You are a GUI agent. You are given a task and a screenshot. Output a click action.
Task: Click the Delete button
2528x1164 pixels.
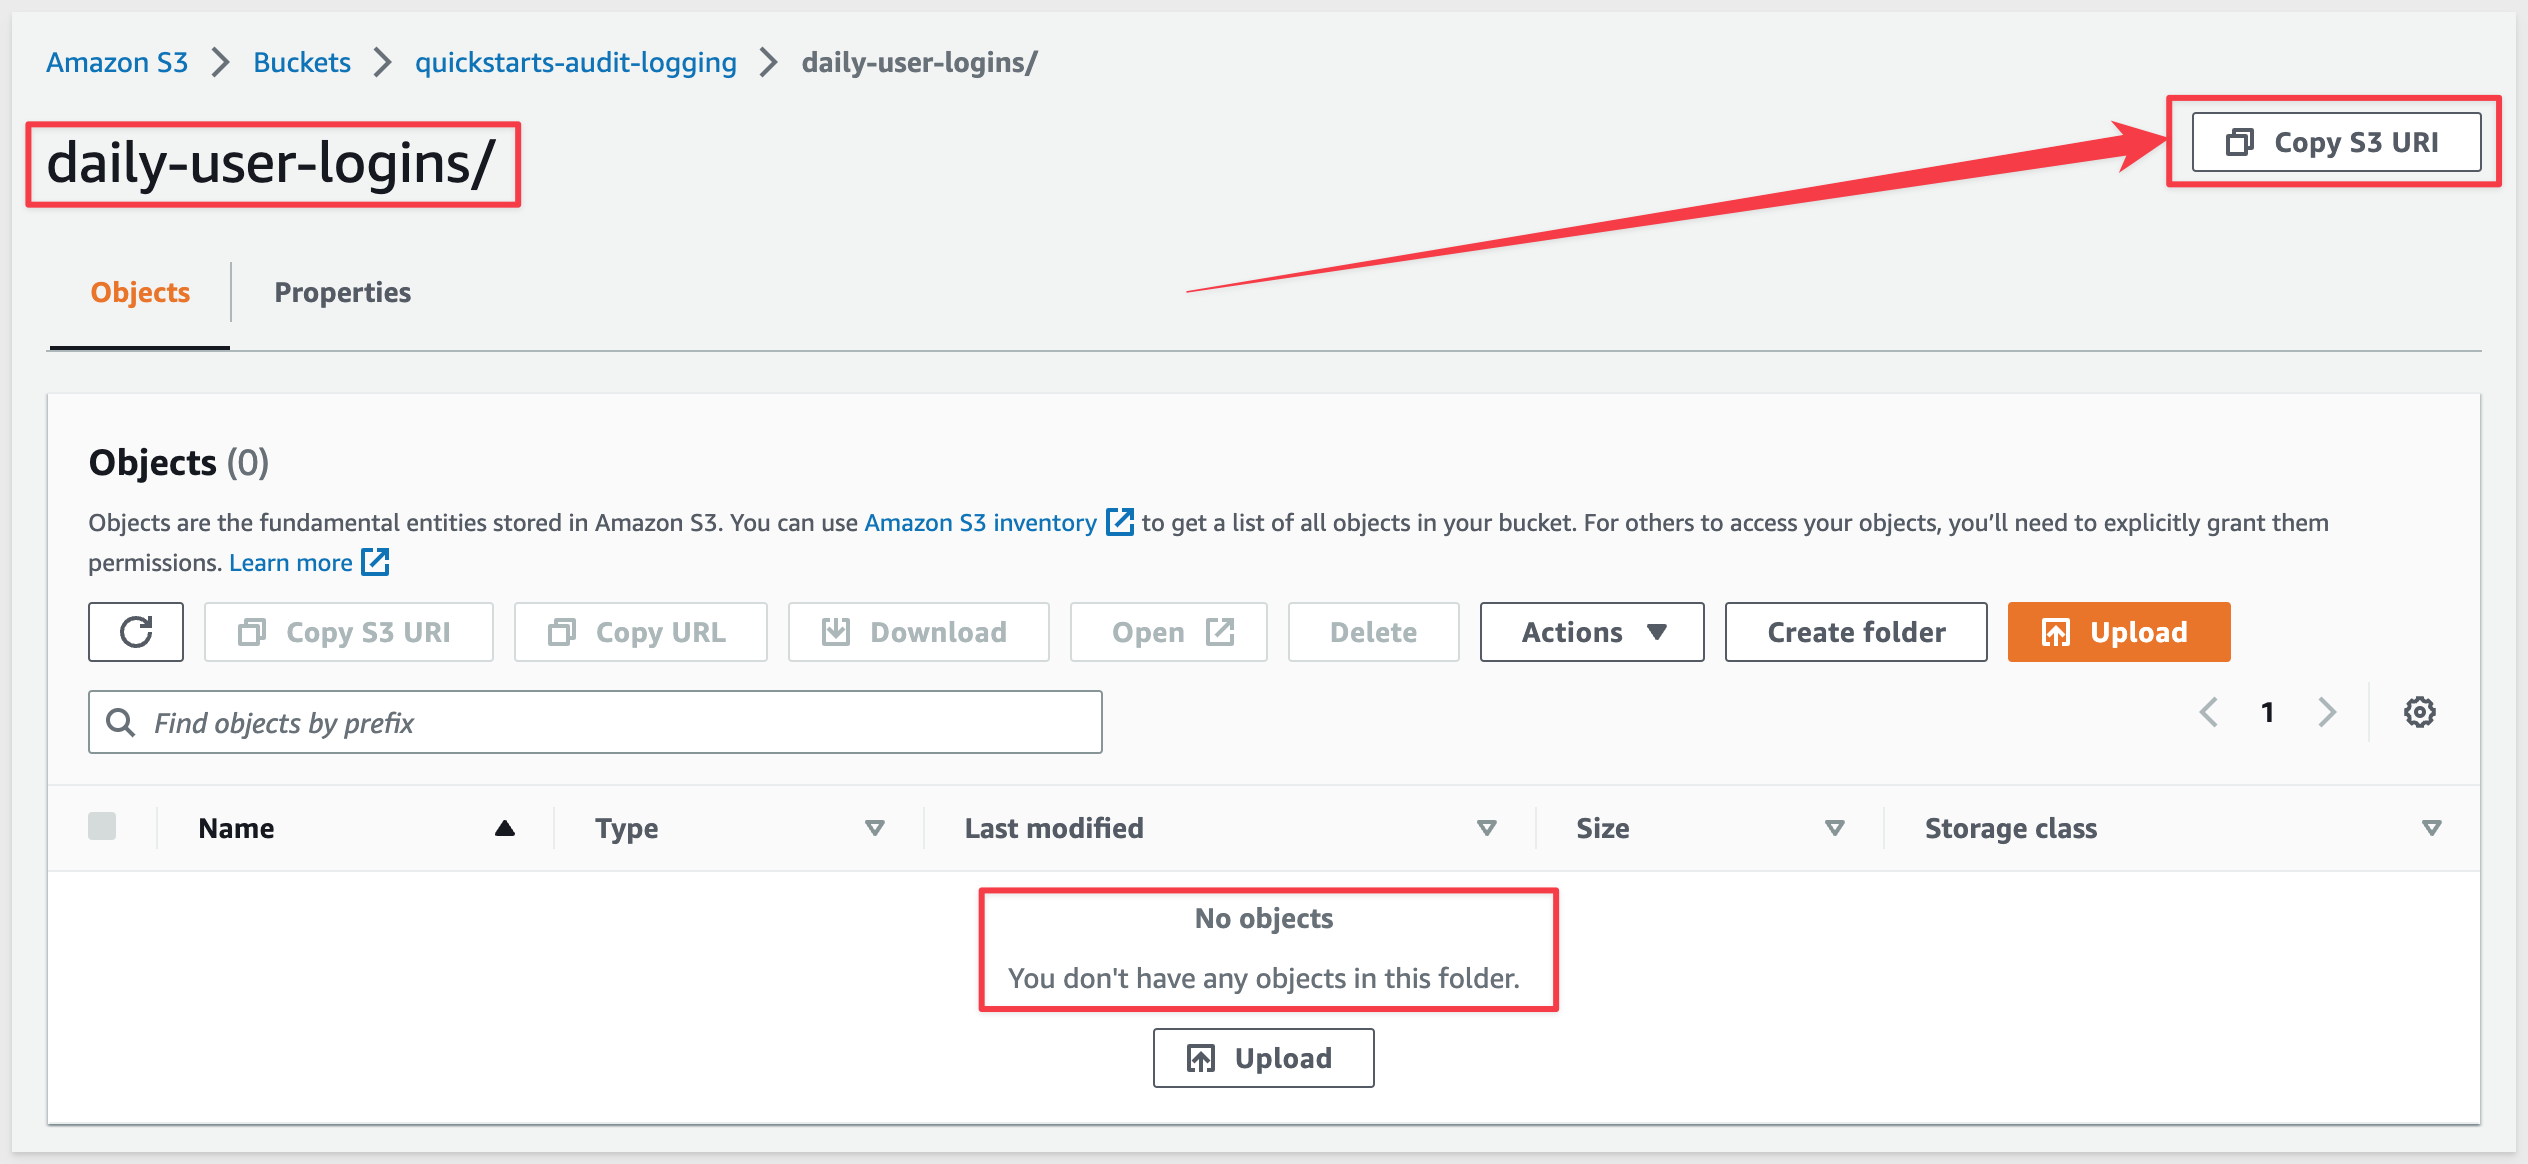click(1374, 632)
